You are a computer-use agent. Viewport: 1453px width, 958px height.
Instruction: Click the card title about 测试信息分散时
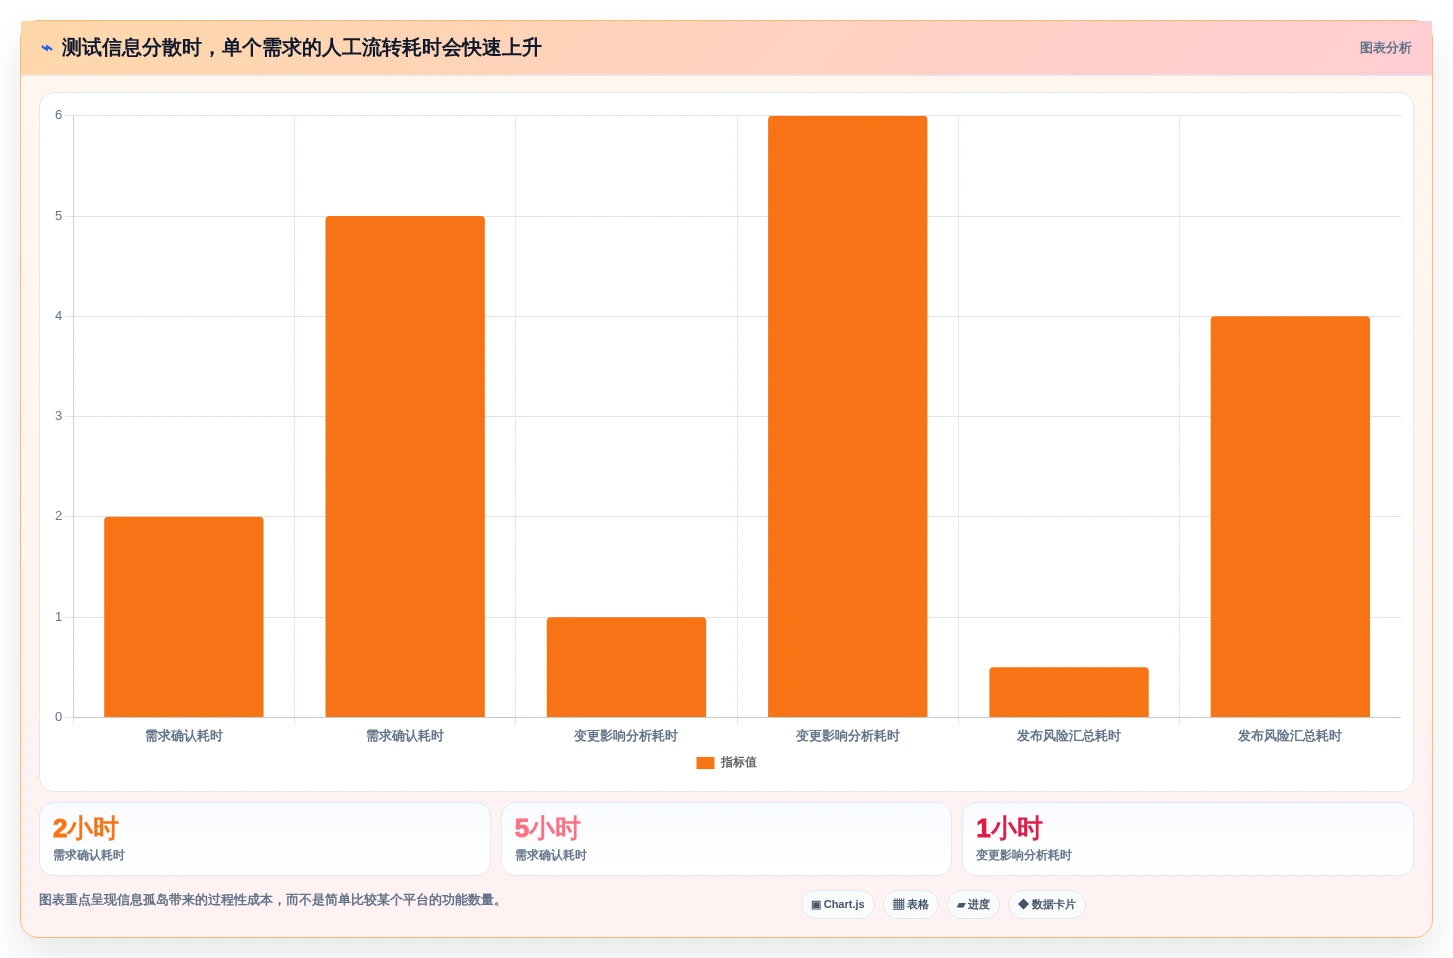pyautogui.click(x=301, y=48)
